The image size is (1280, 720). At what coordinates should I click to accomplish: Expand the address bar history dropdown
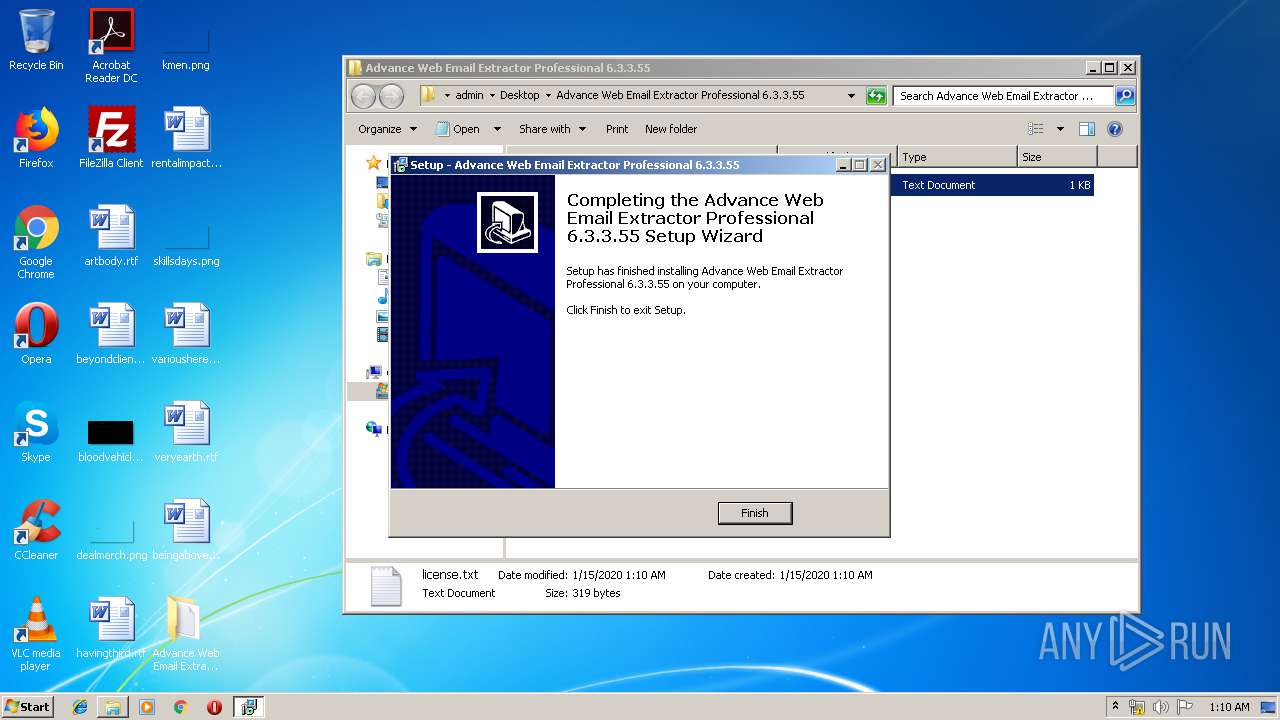pyautogui.click(x=851, y=96)
